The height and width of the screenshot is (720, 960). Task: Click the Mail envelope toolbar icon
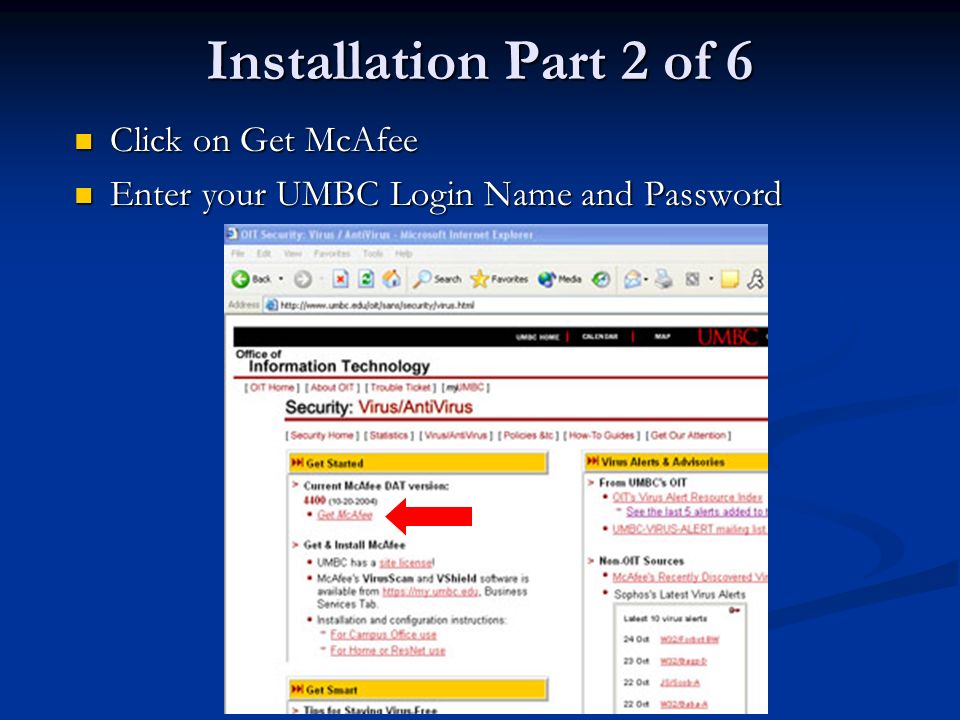click(633, 279)
